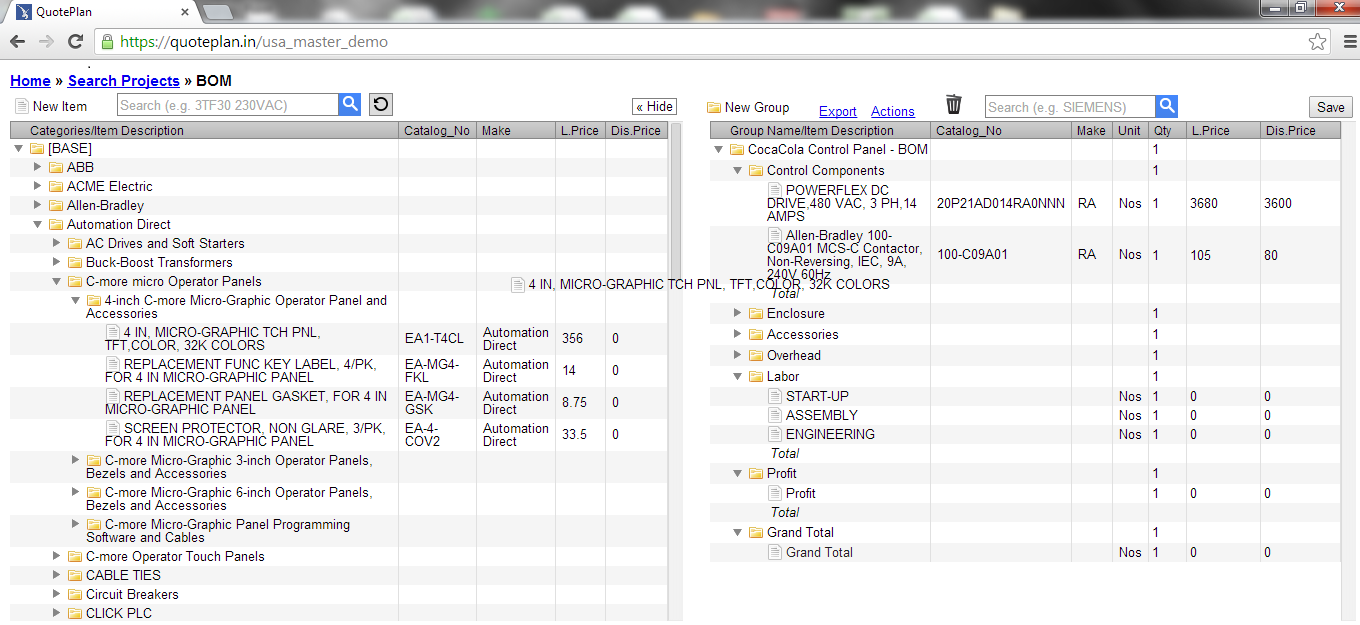
Task: Click the New Item document icon
Action: [22, 106]
